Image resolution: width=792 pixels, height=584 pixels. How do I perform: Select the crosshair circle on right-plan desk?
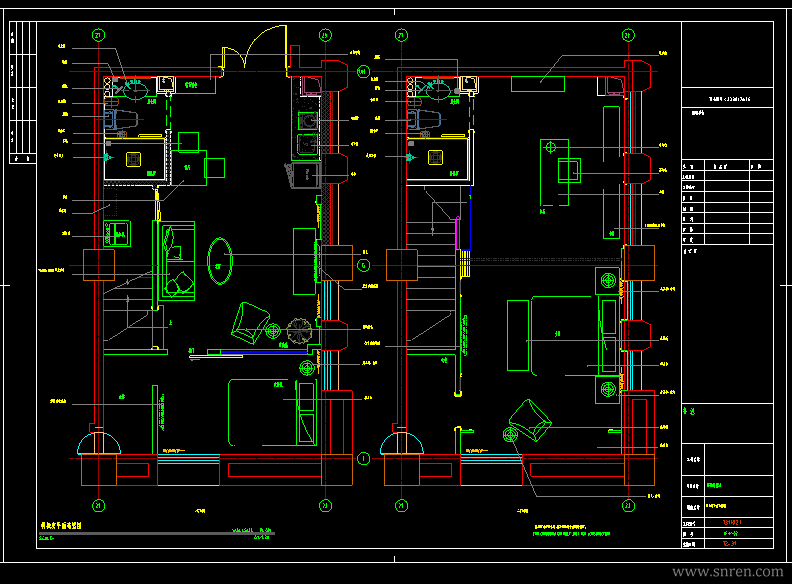click(x=551, y=148)
